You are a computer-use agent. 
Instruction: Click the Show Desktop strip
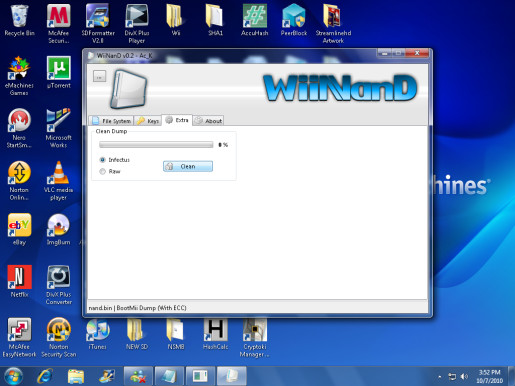pos(512,376)
